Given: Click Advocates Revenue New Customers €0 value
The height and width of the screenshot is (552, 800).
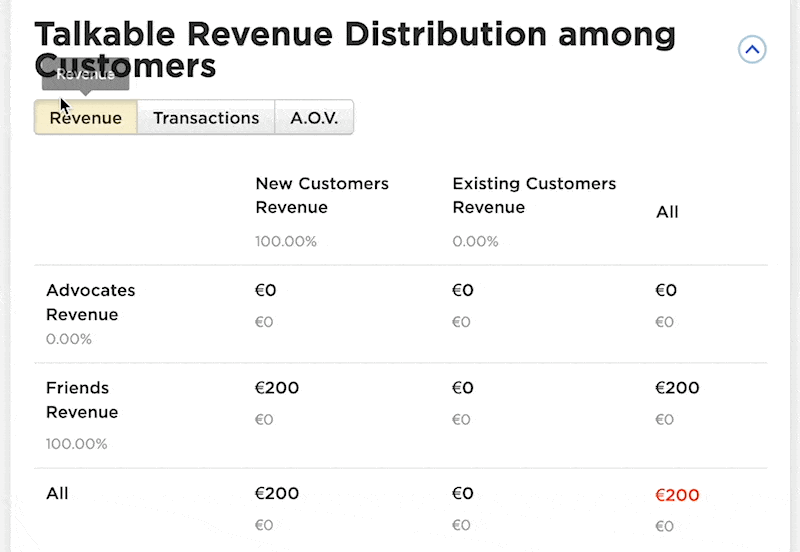Looking at the screenshot, I should point(265,290).
